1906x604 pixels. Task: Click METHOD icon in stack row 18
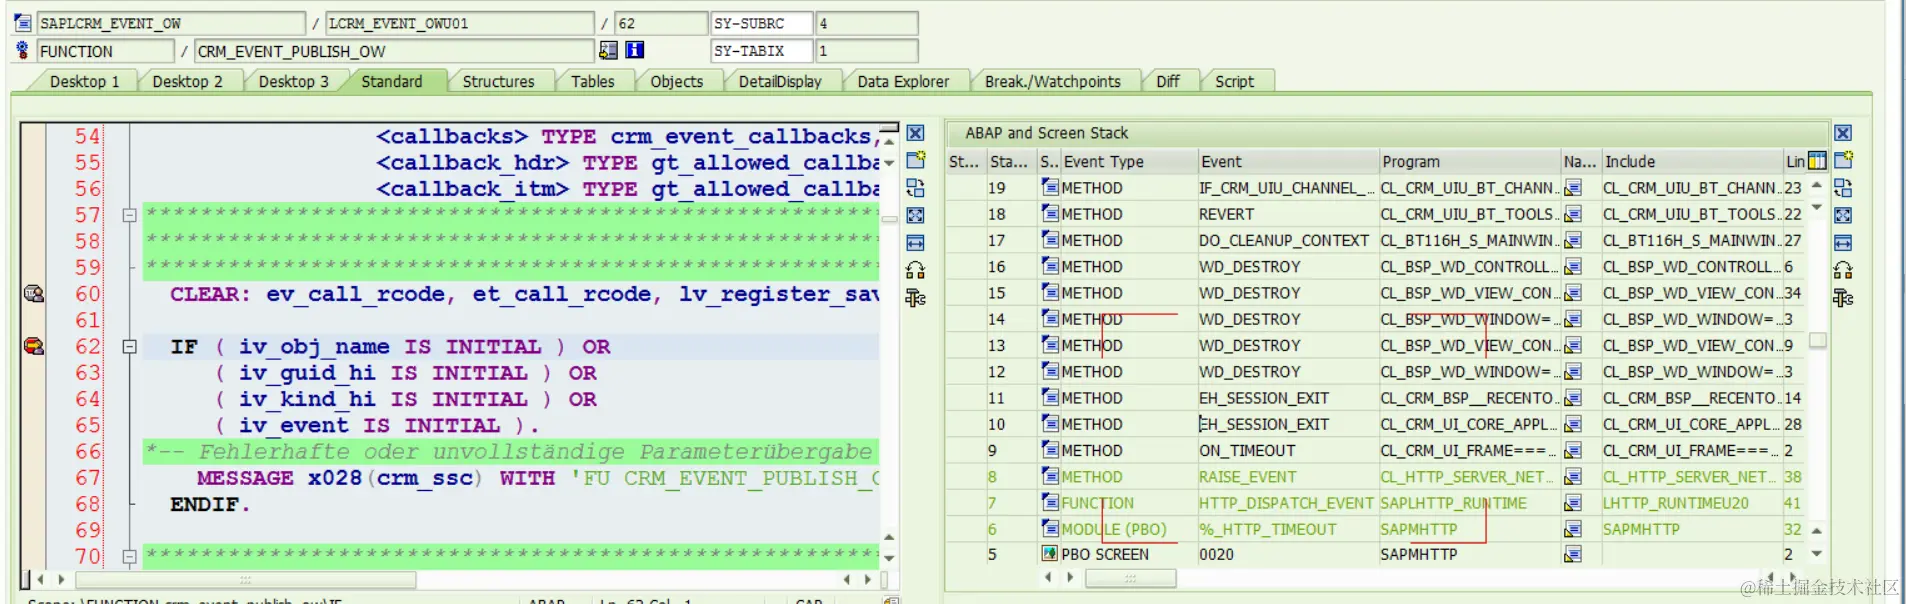click(1050, 213)
